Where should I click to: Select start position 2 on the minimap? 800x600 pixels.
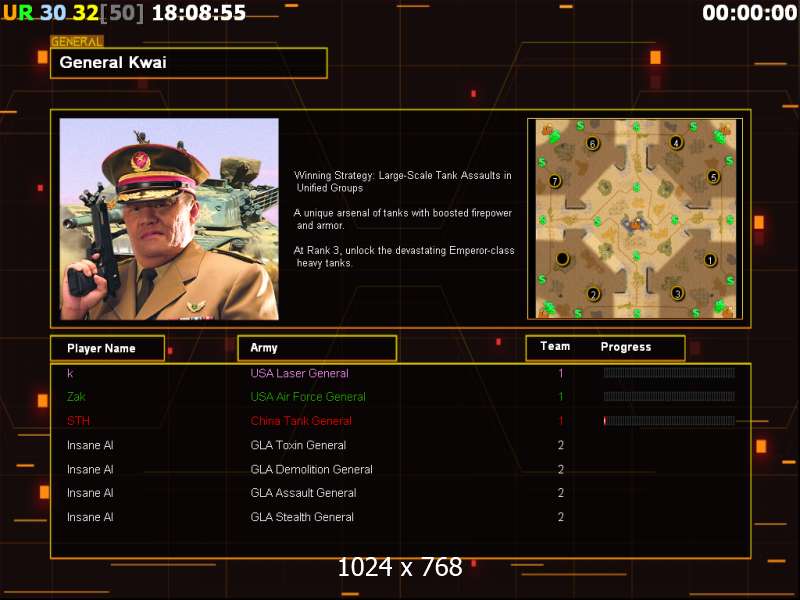(593, 294)
